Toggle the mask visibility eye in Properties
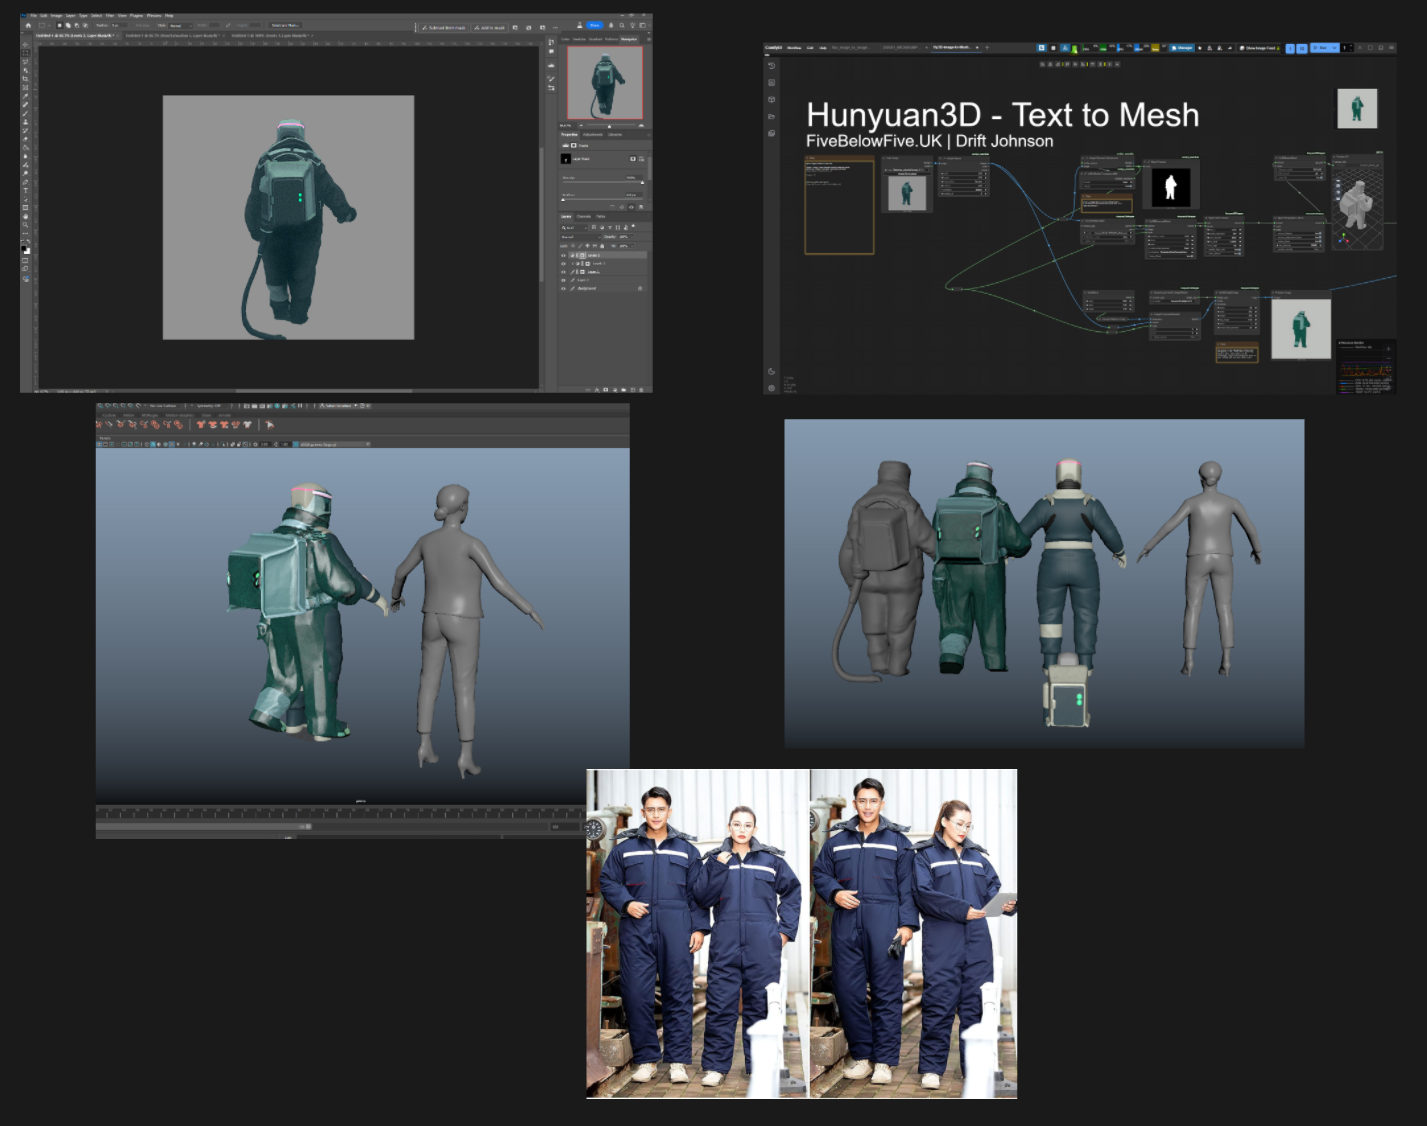This screenshot has width=1427, height=1126. pyautogui.click(x=632, y=207)
